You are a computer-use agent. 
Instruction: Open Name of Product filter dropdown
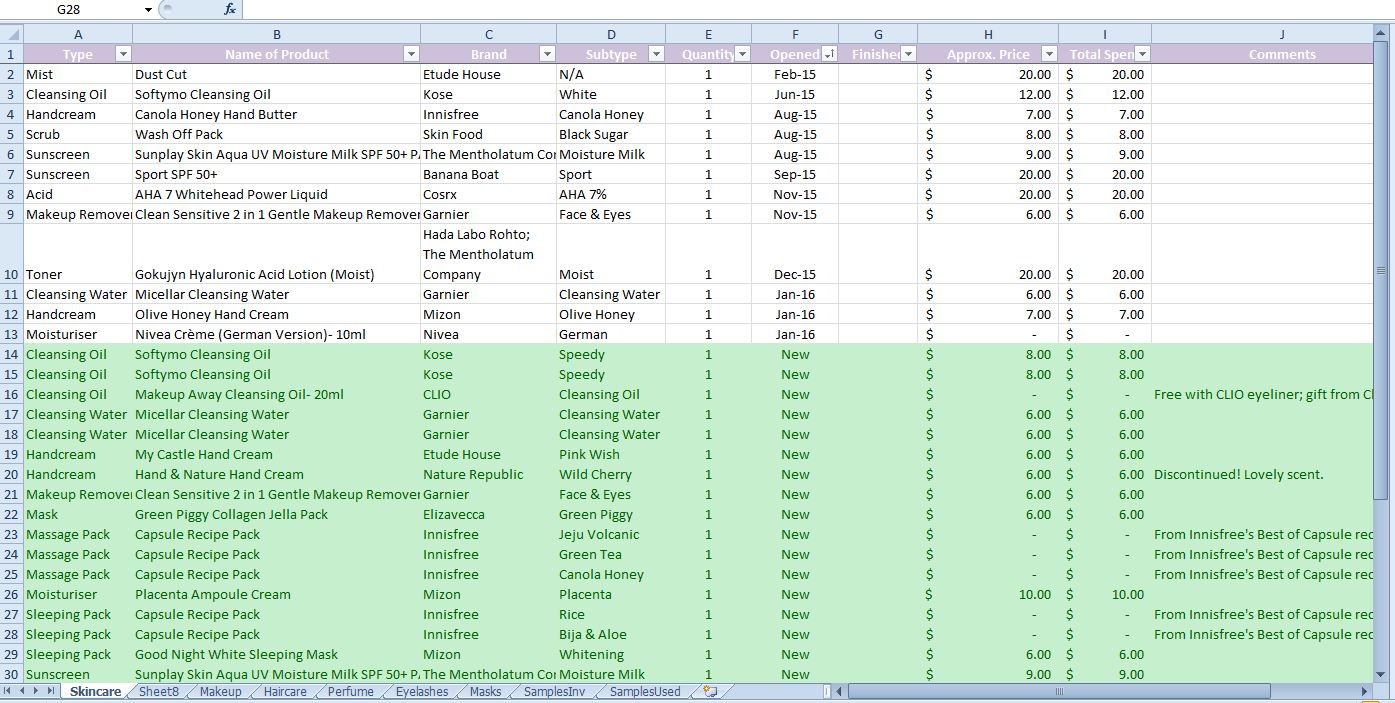click(x=411, y=54)
